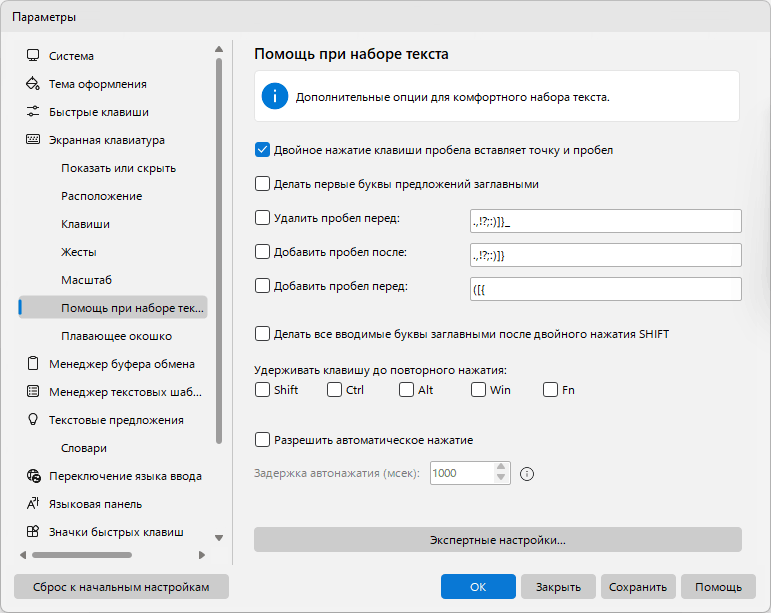Viewport: 771px width, 613px height.
Task: Uncheck double-space inserts period checkbox
Action: click(262, 150)
